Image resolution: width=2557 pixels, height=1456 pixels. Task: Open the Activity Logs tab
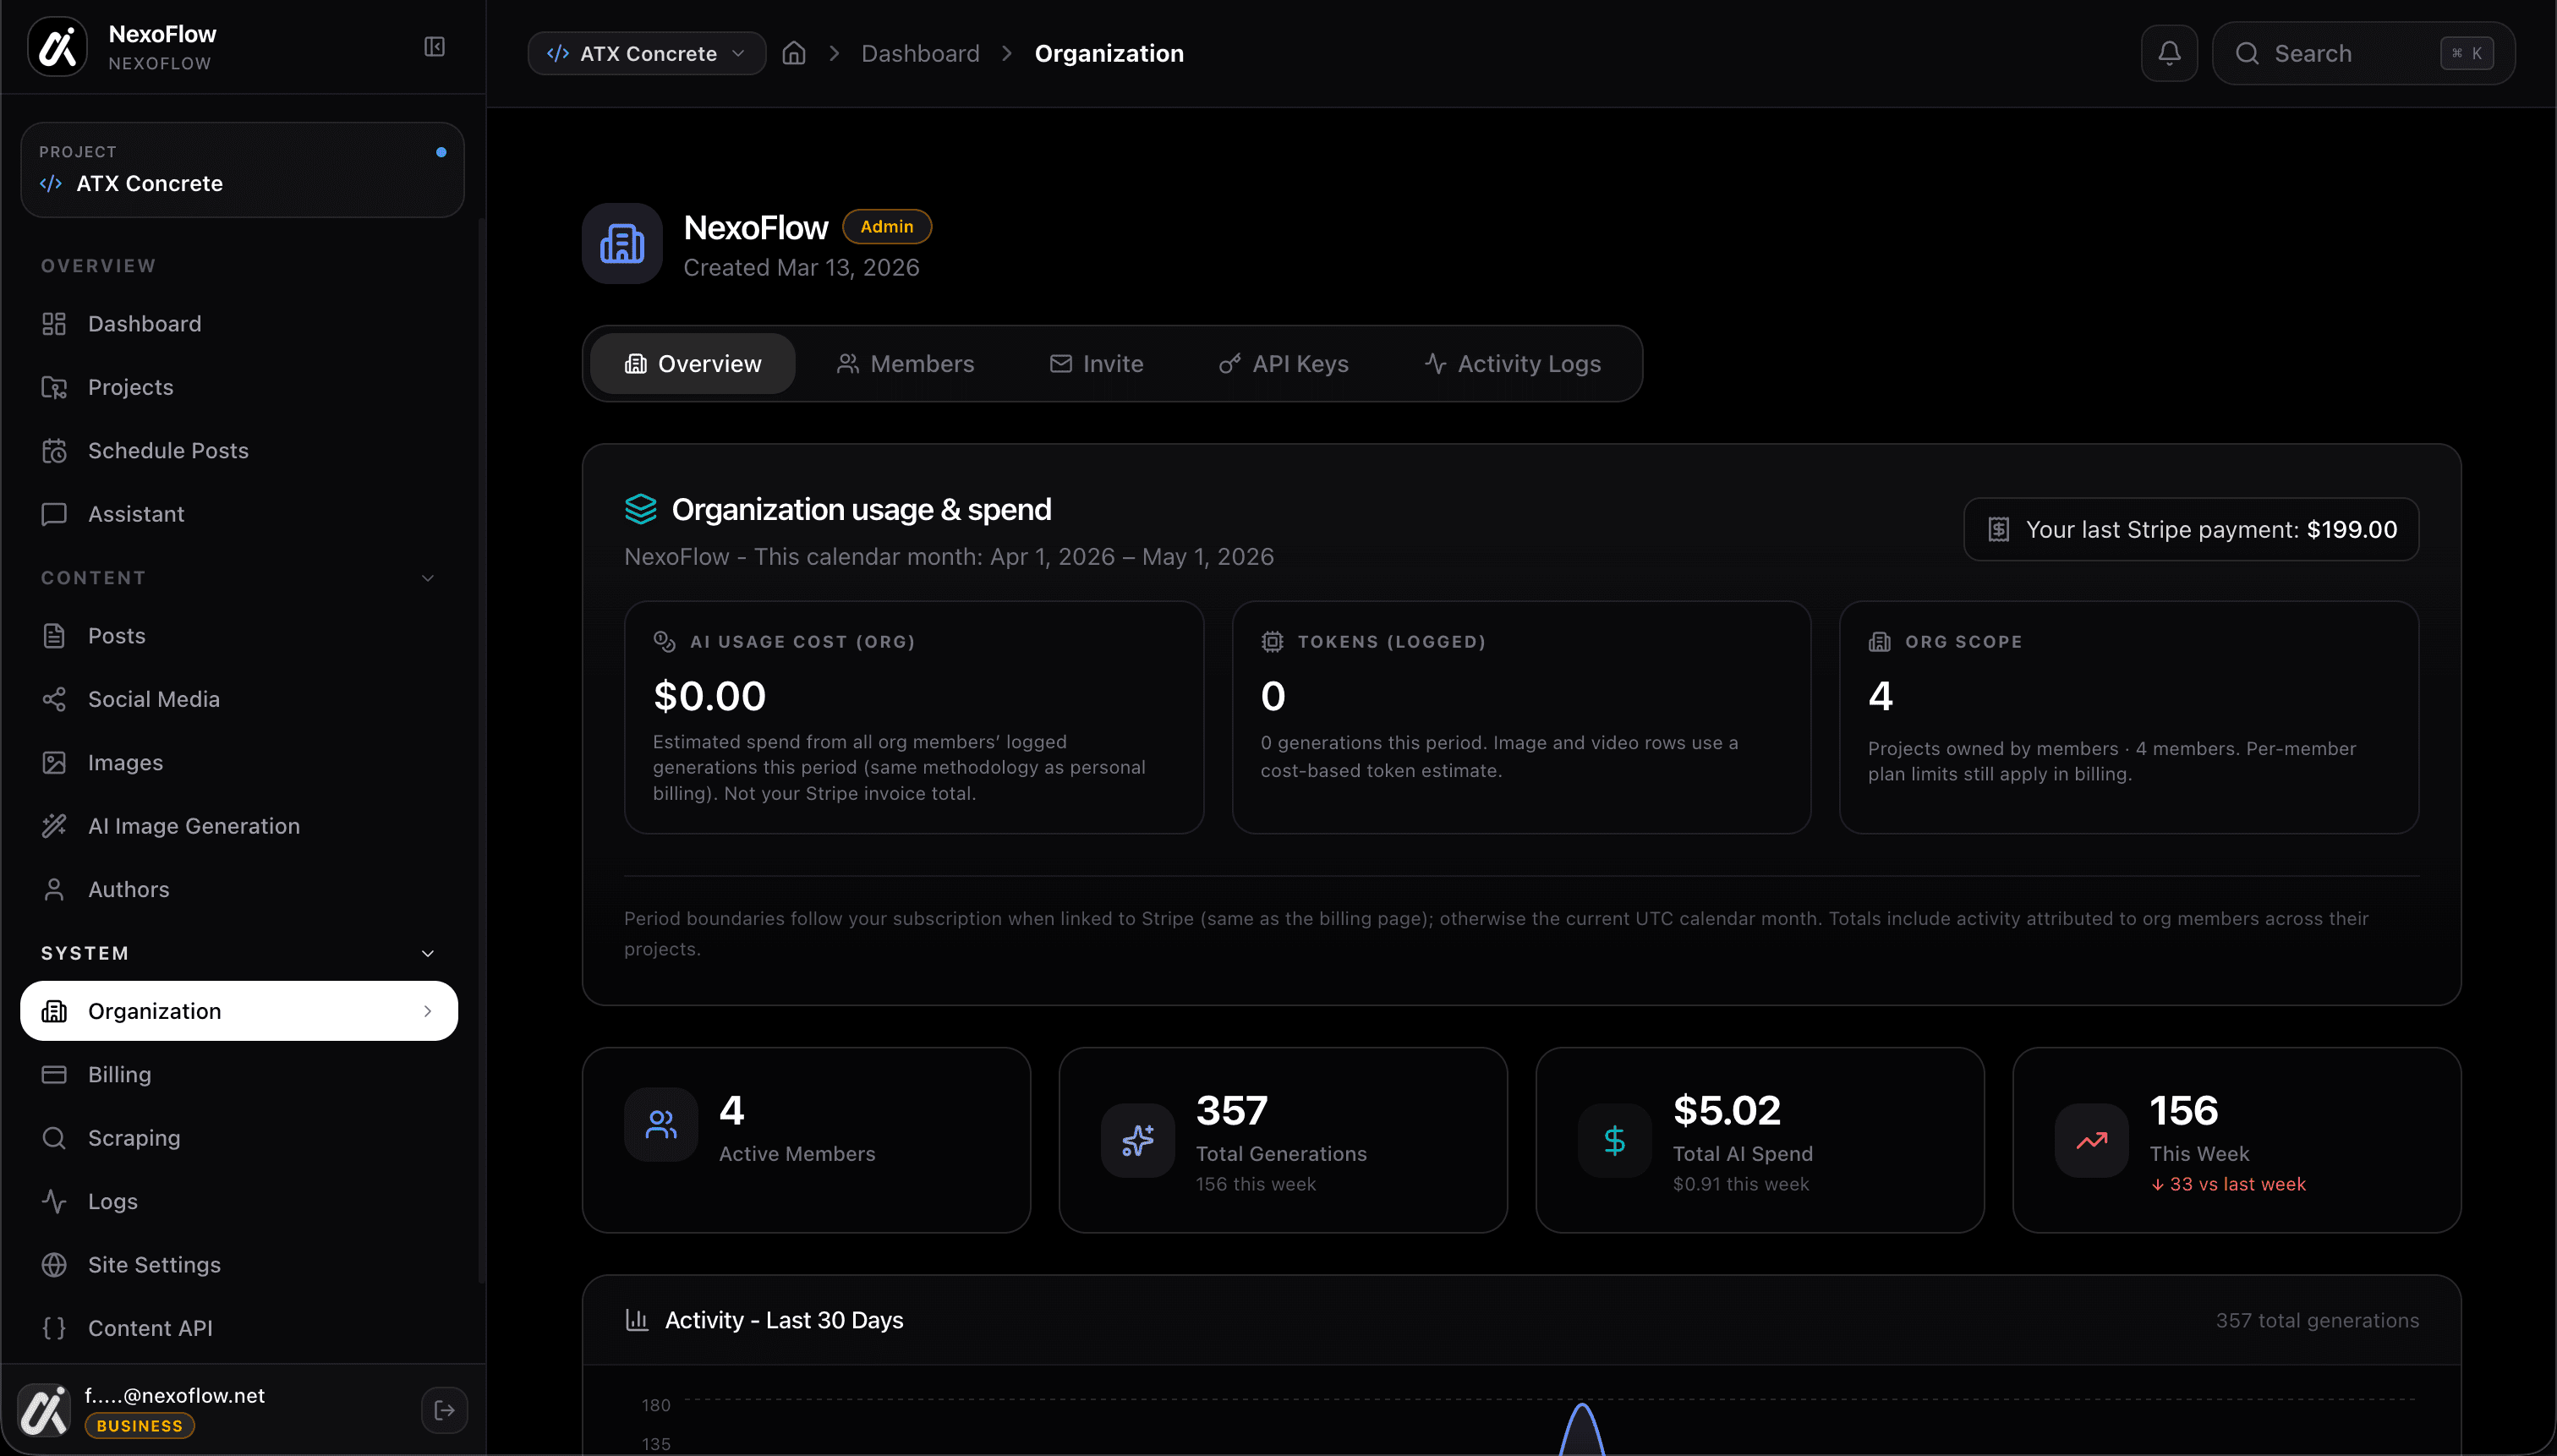(1512, 364)
